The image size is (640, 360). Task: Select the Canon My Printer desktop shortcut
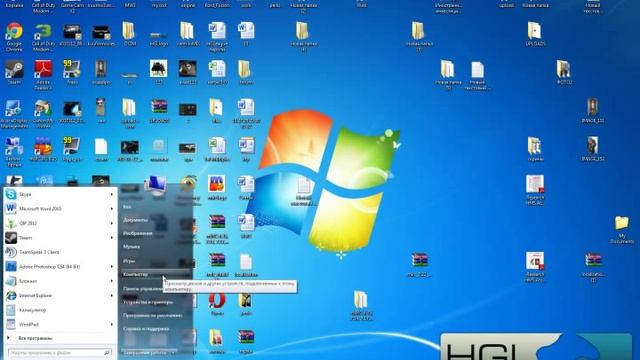[43, 114]
